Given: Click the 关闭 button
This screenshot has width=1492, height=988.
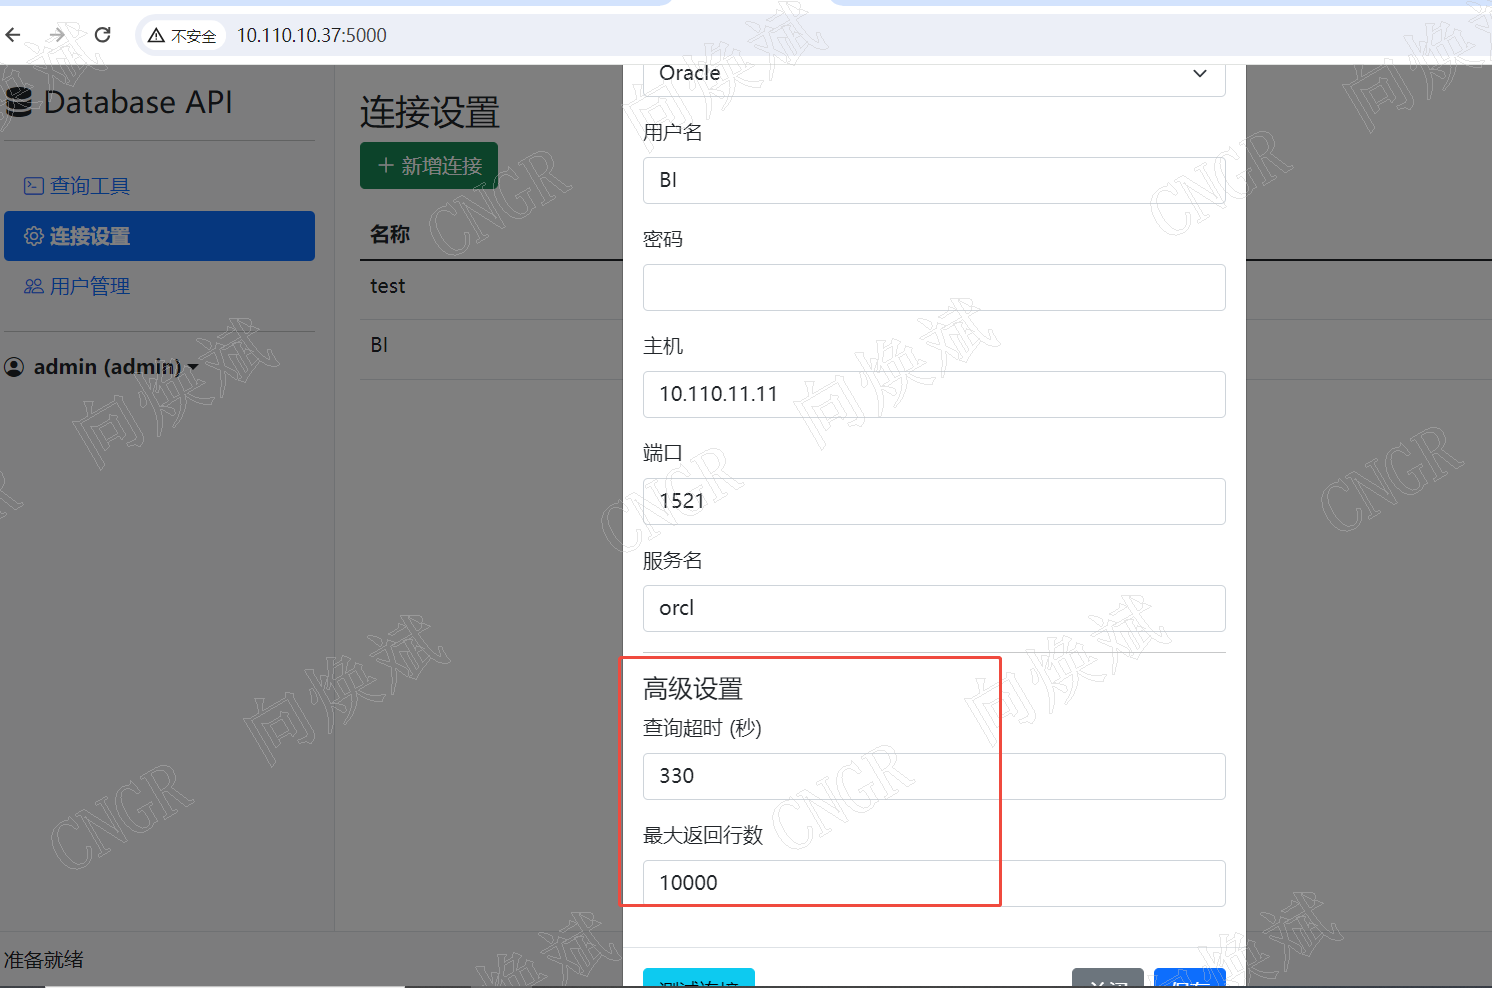Looking at the screenshot, I should point(1107,982).
